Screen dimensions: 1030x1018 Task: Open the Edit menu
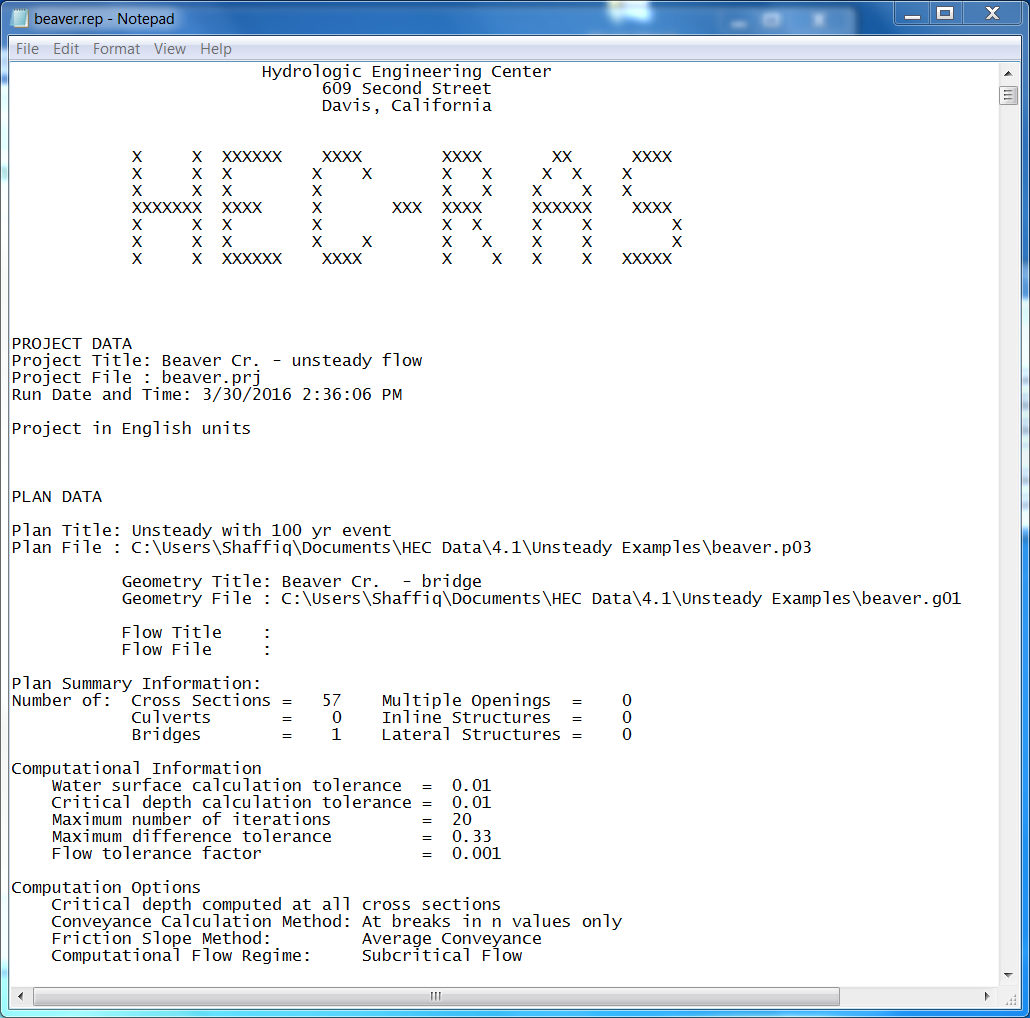(x=66, y=49)
